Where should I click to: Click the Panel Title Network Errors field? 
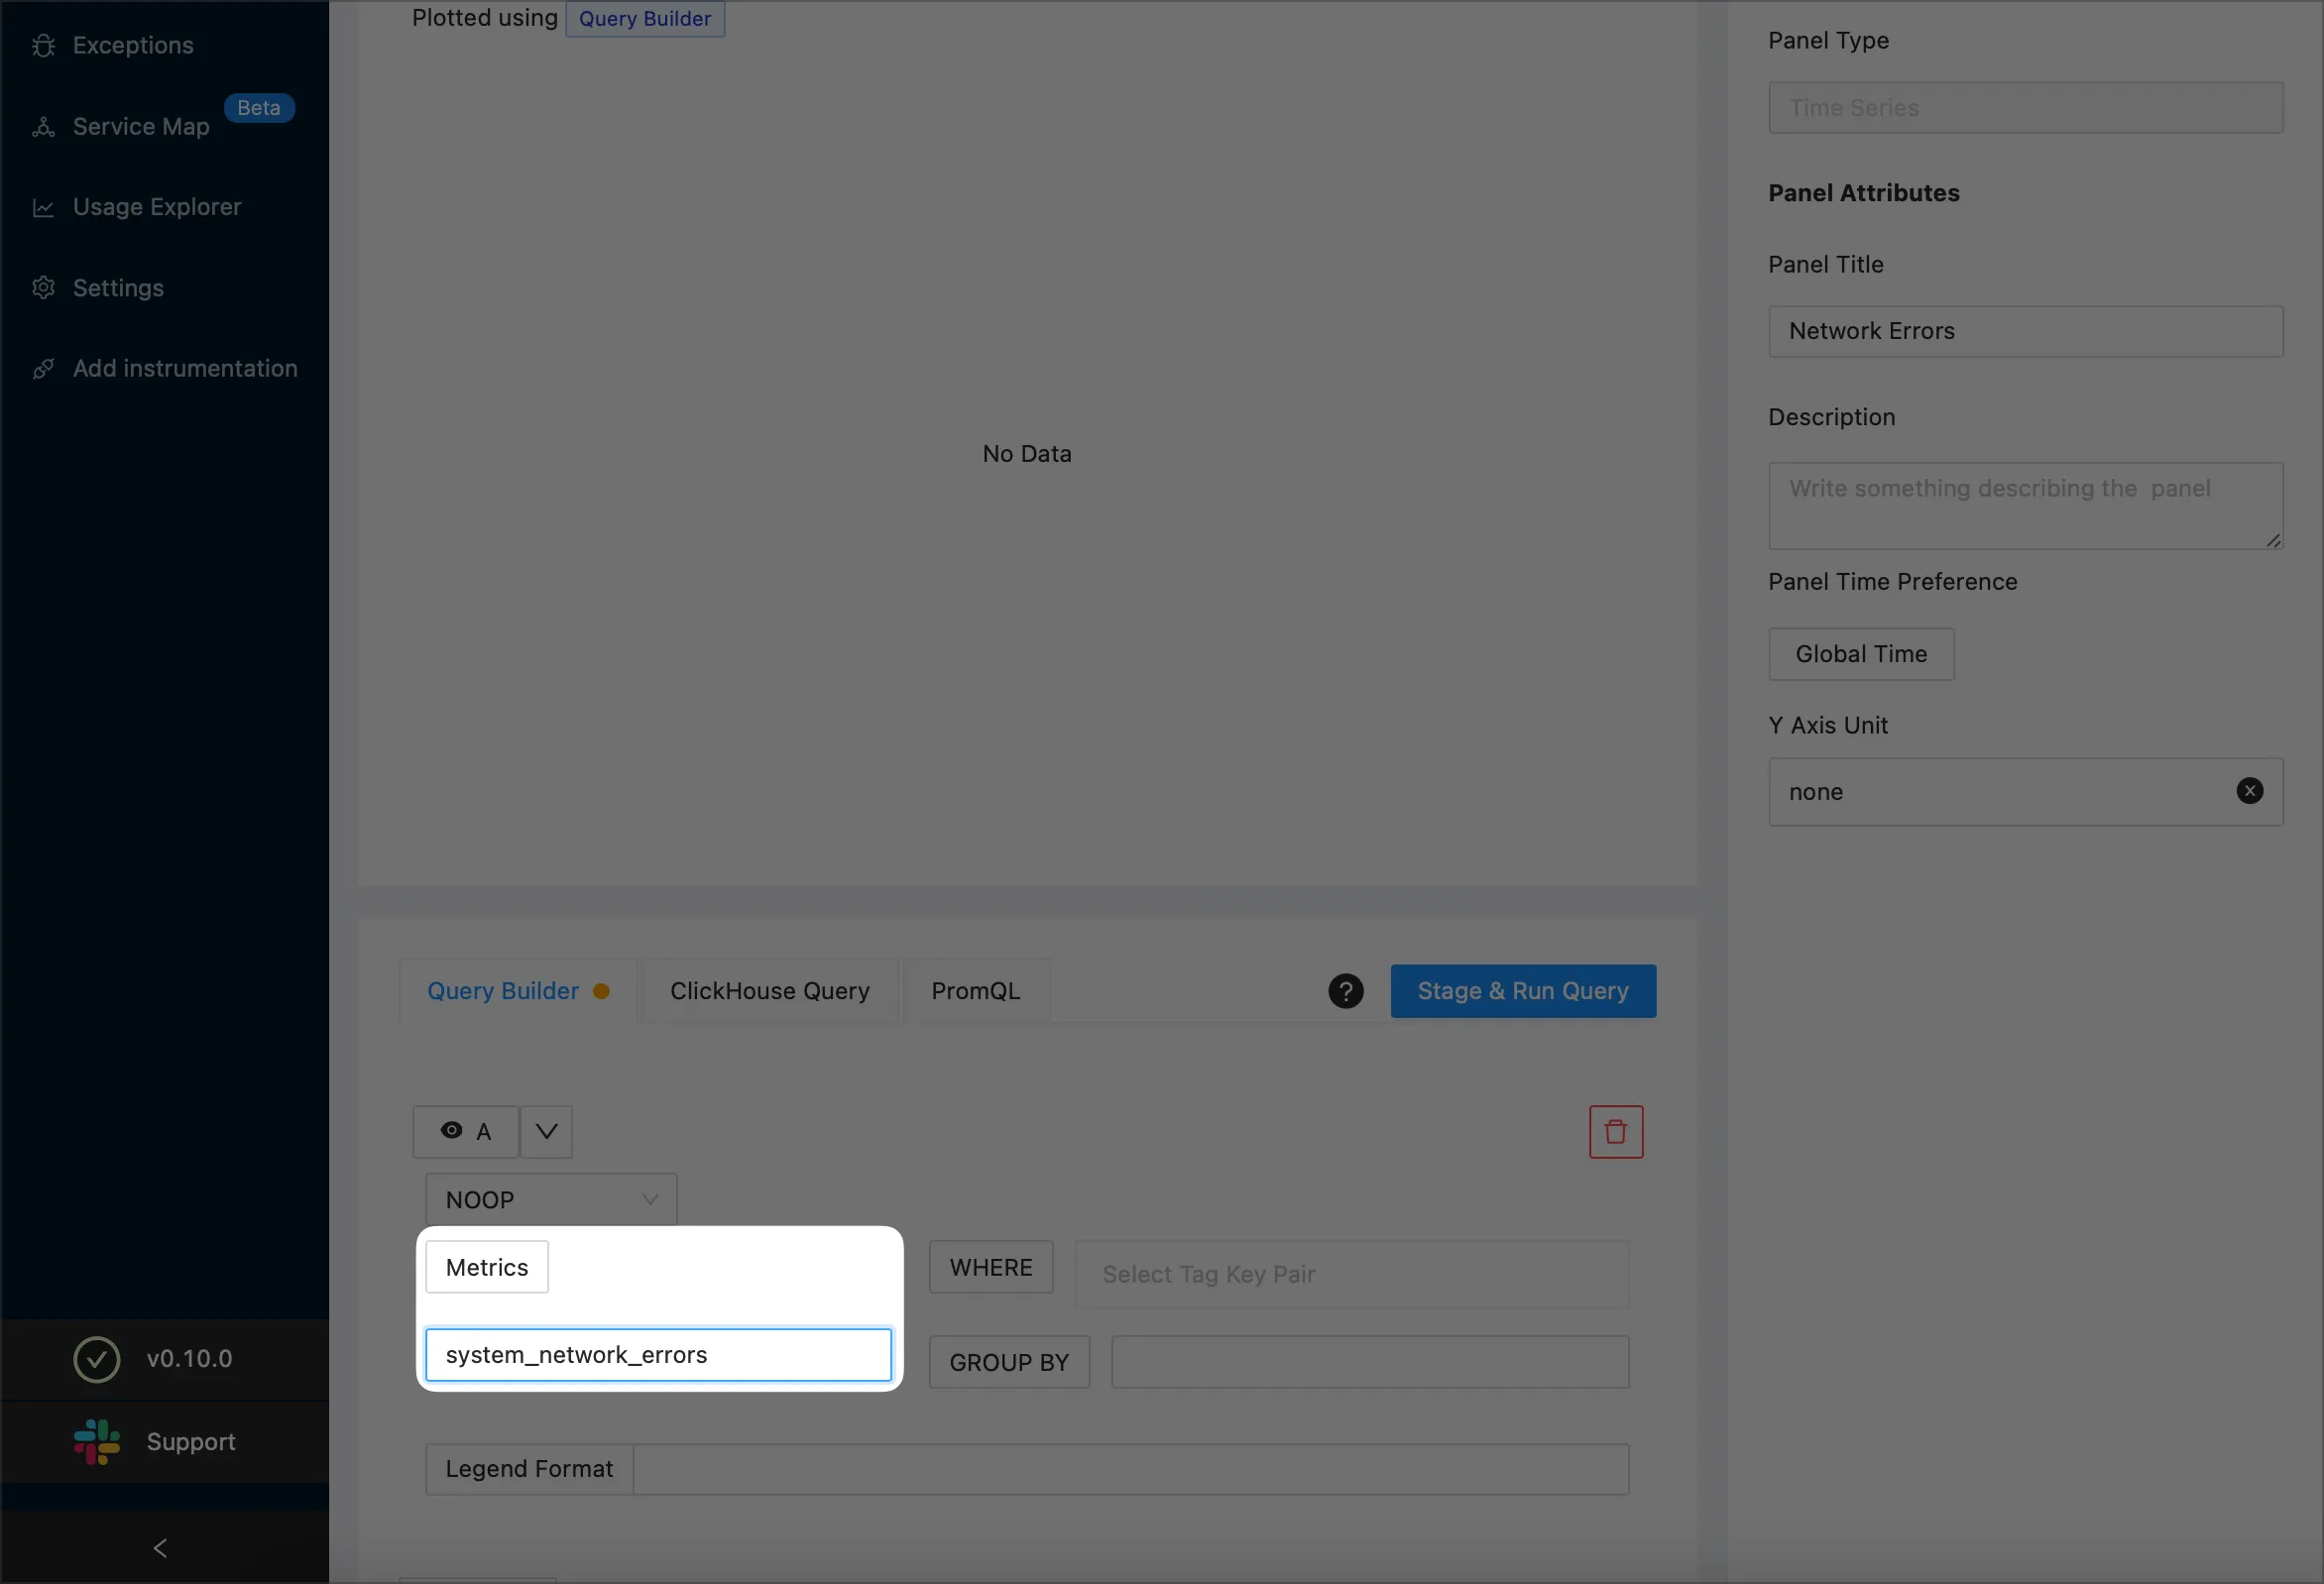(2026, 331)
